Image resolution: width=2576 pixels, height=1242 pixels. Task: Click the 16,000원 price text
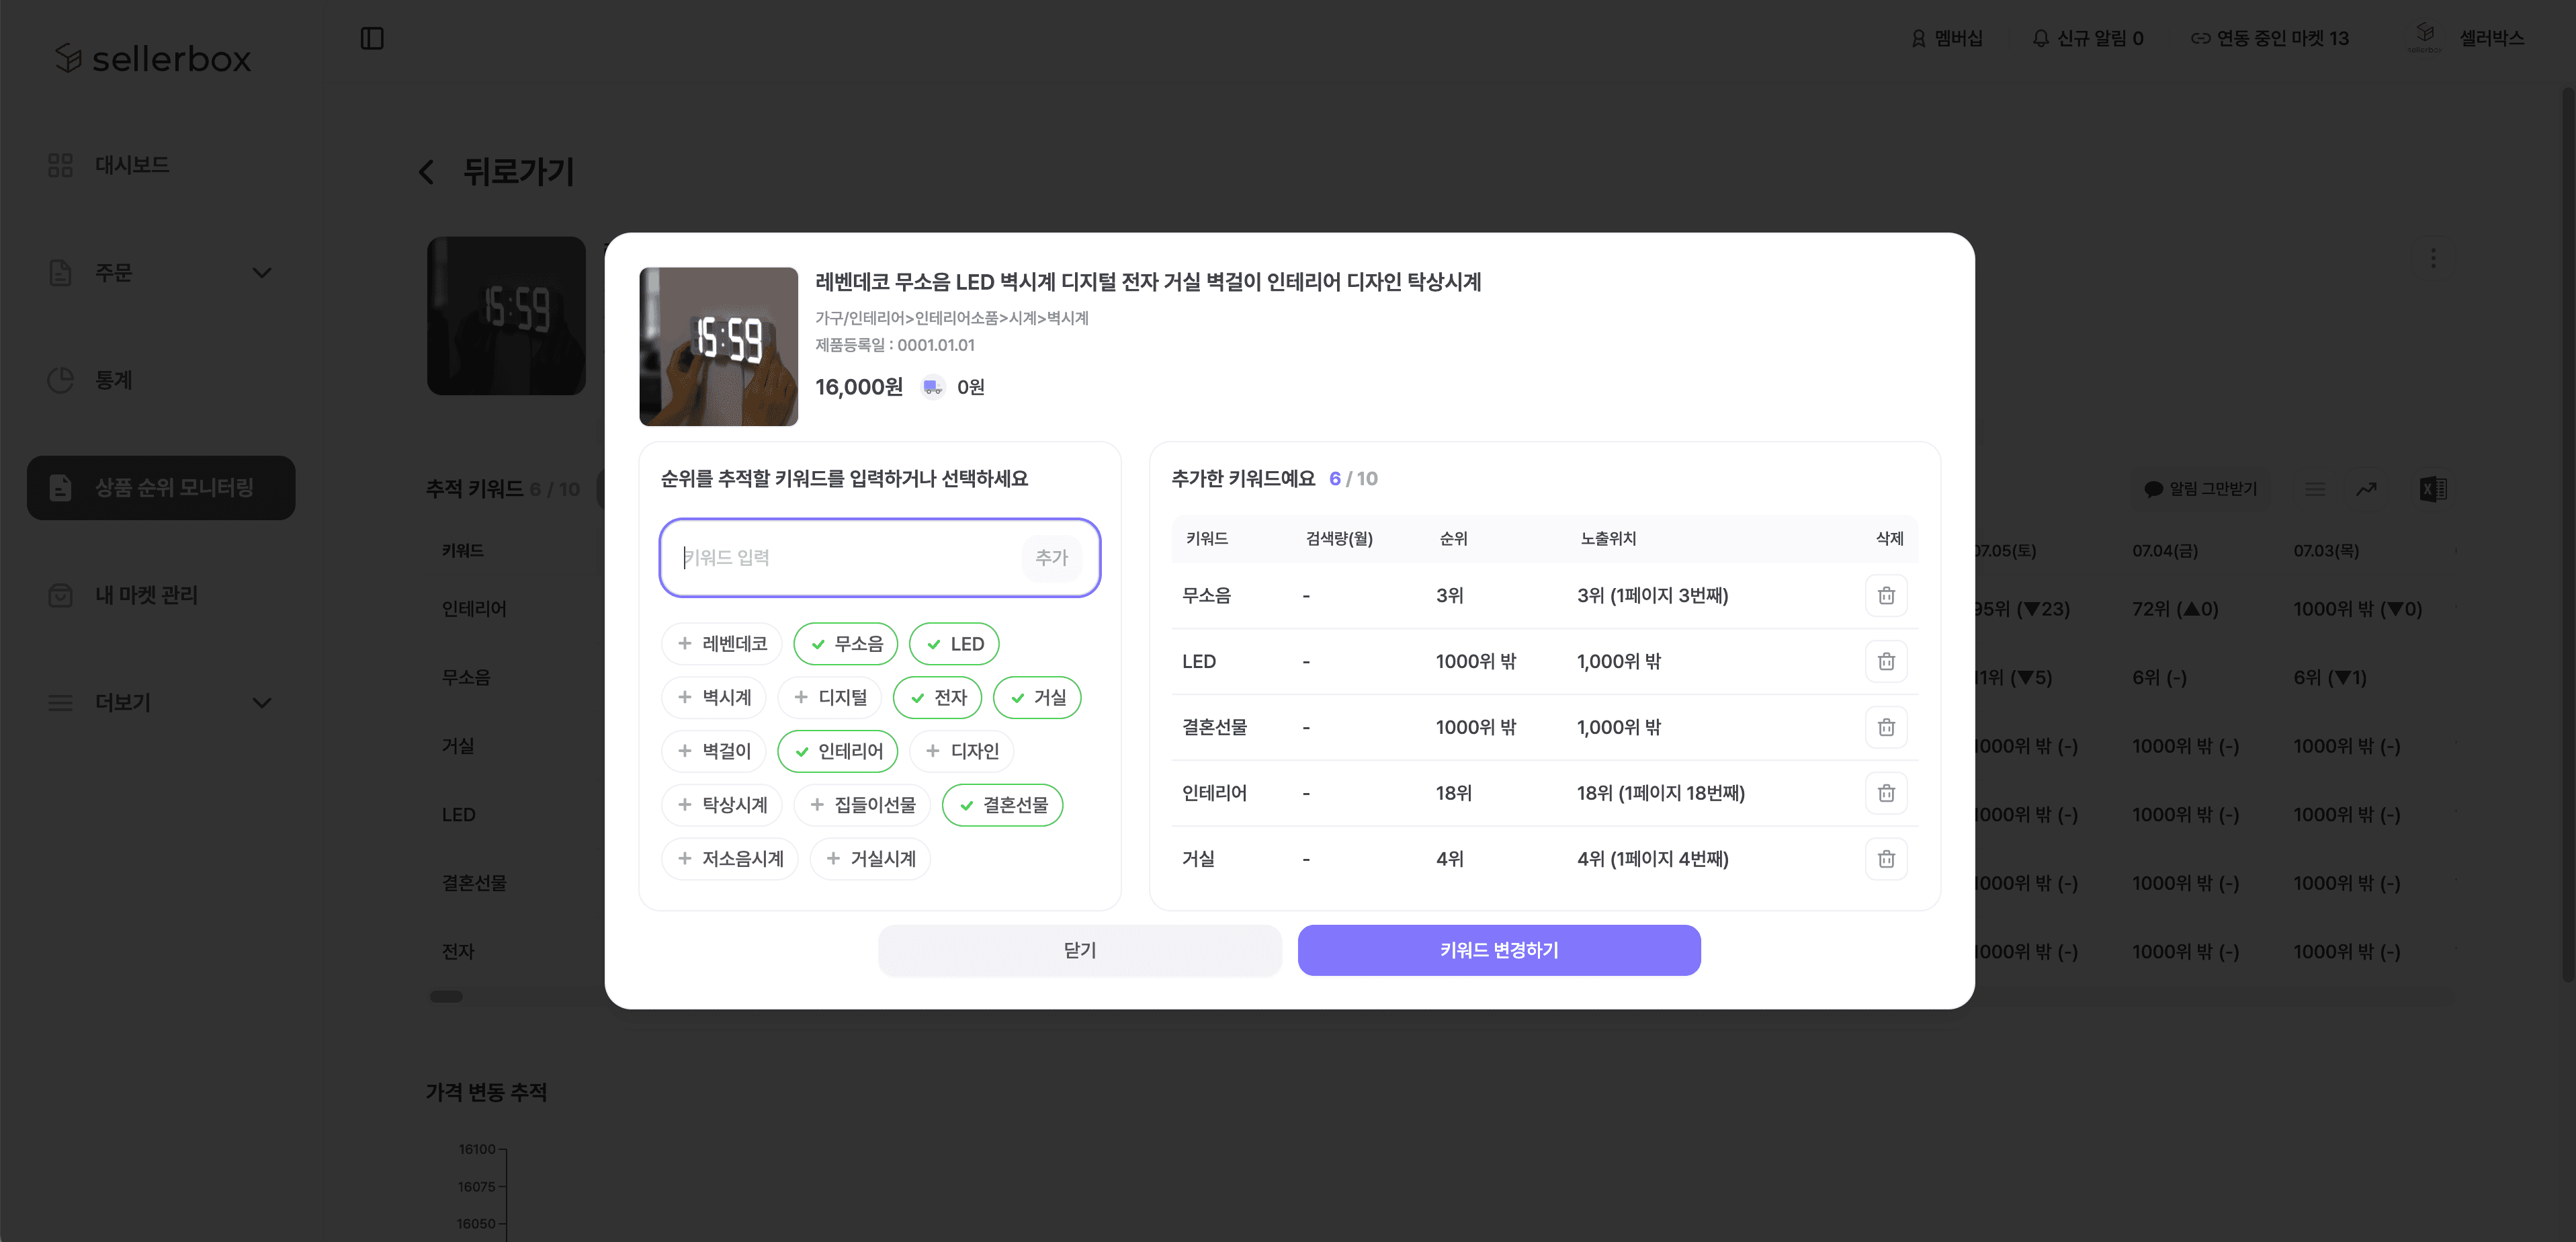[859, 387]
